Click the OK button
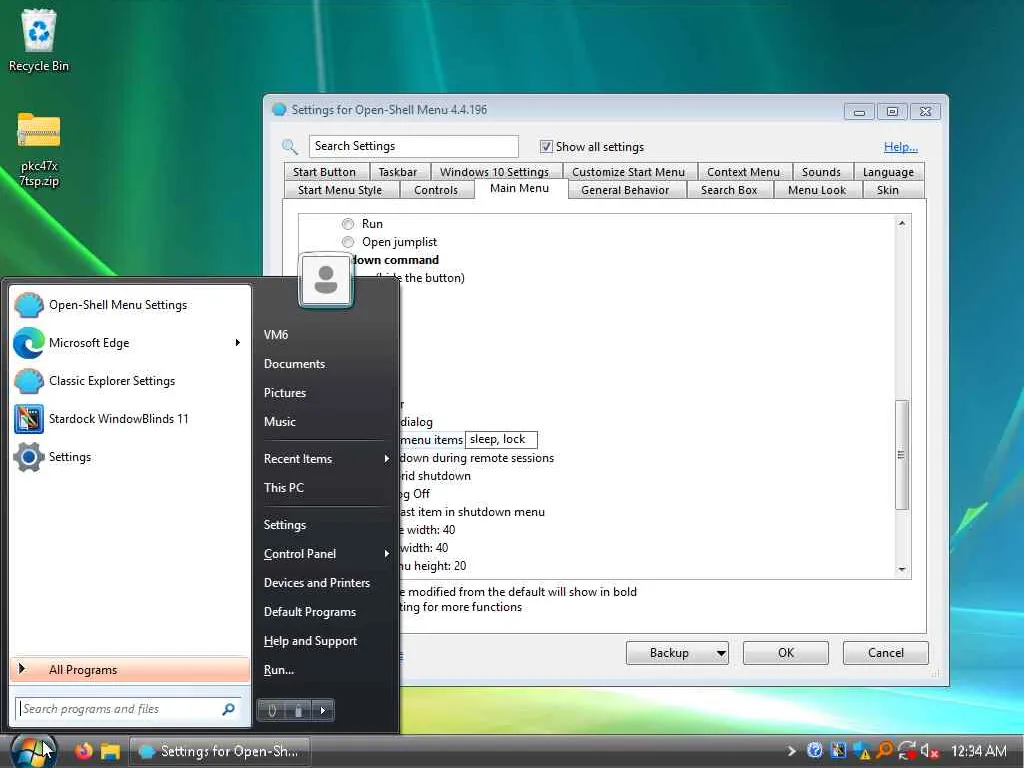 pyautogui.click(x=786, y=652)
